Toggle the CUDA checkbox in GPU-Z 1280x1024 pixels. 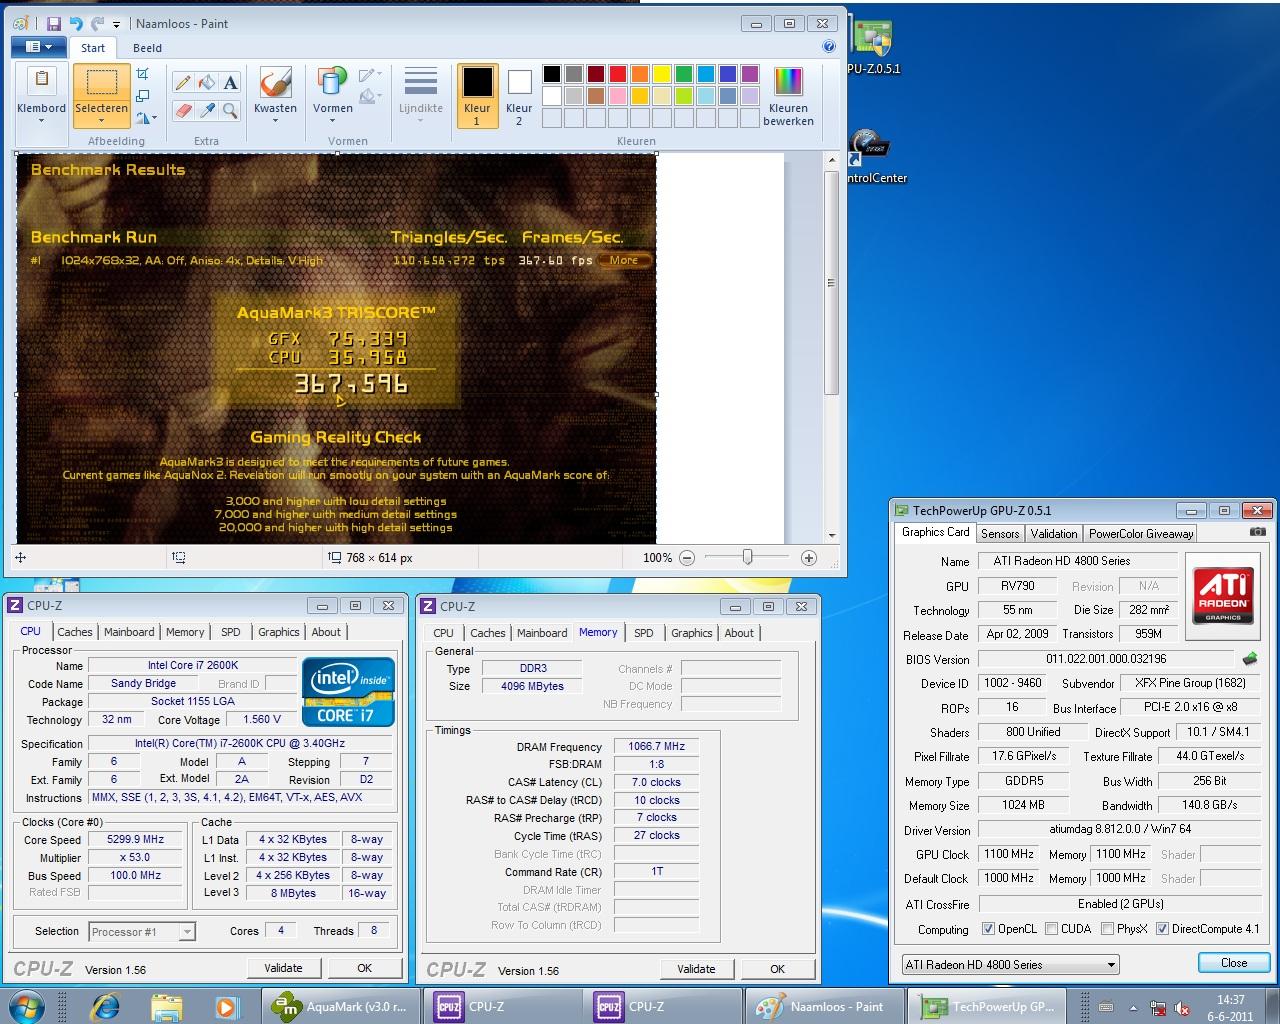pyautogui.click(x=1051, y=929)
